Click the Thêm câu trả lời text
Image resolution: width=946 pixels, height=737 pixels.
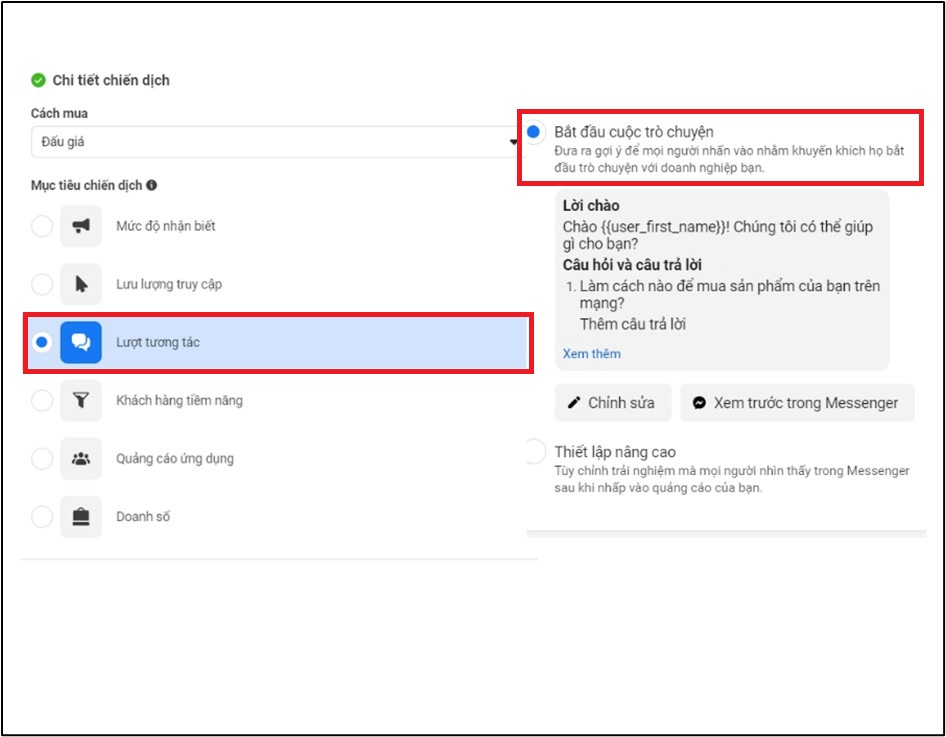pos(633,324)
